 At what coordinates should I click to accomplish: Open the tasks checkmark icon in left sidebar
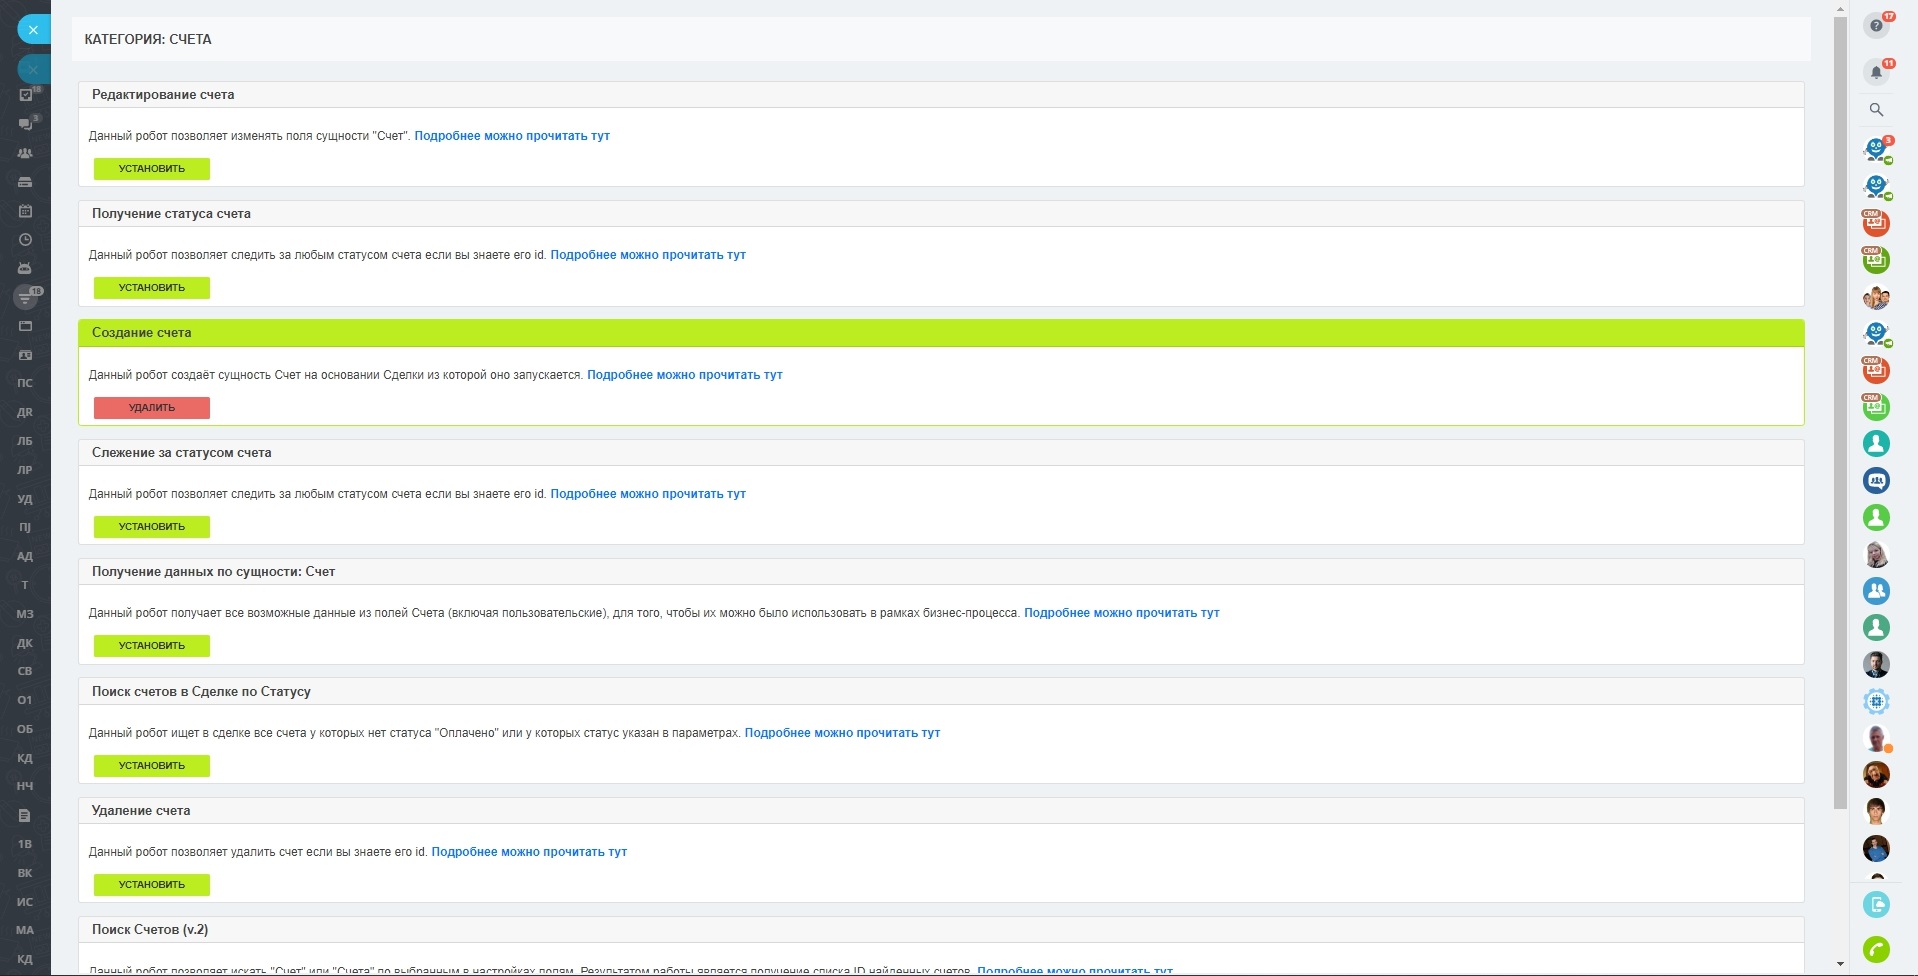click(26, 95)
